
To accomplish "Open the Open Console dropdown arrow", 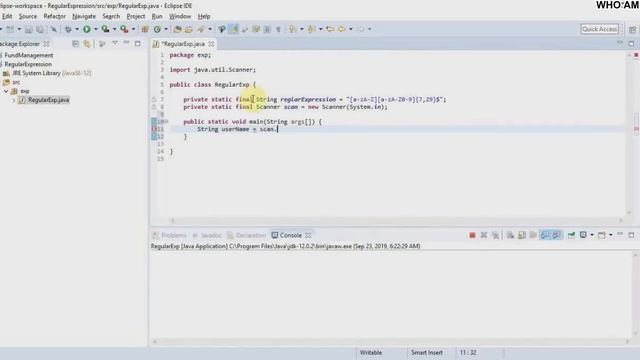I will 611,235.
